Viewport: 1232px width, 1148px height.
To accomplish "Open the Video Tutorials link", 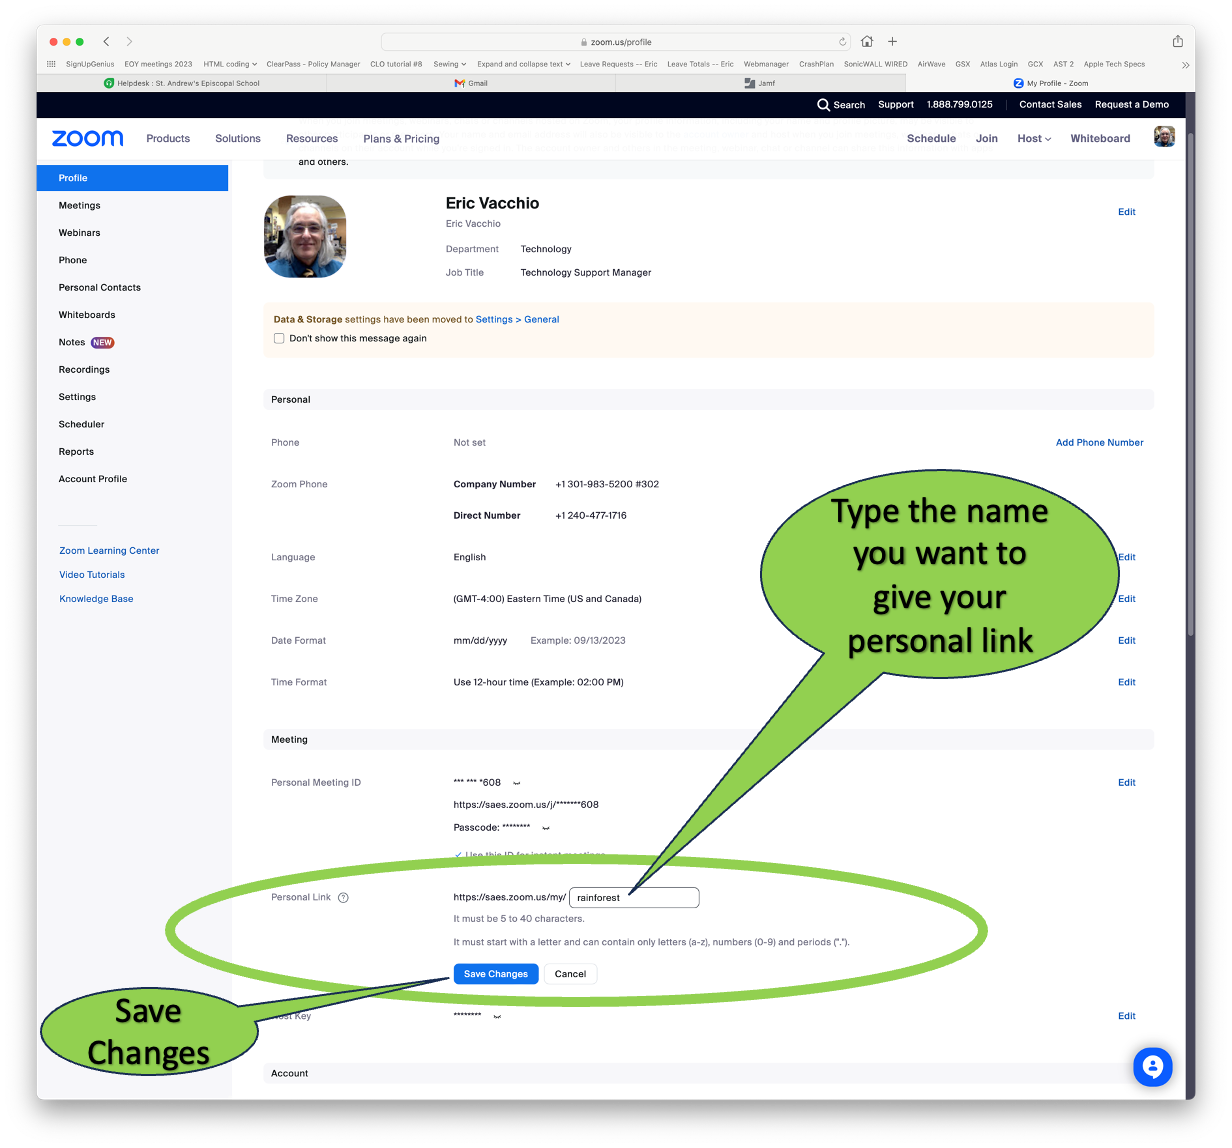I will pos(92,575).
